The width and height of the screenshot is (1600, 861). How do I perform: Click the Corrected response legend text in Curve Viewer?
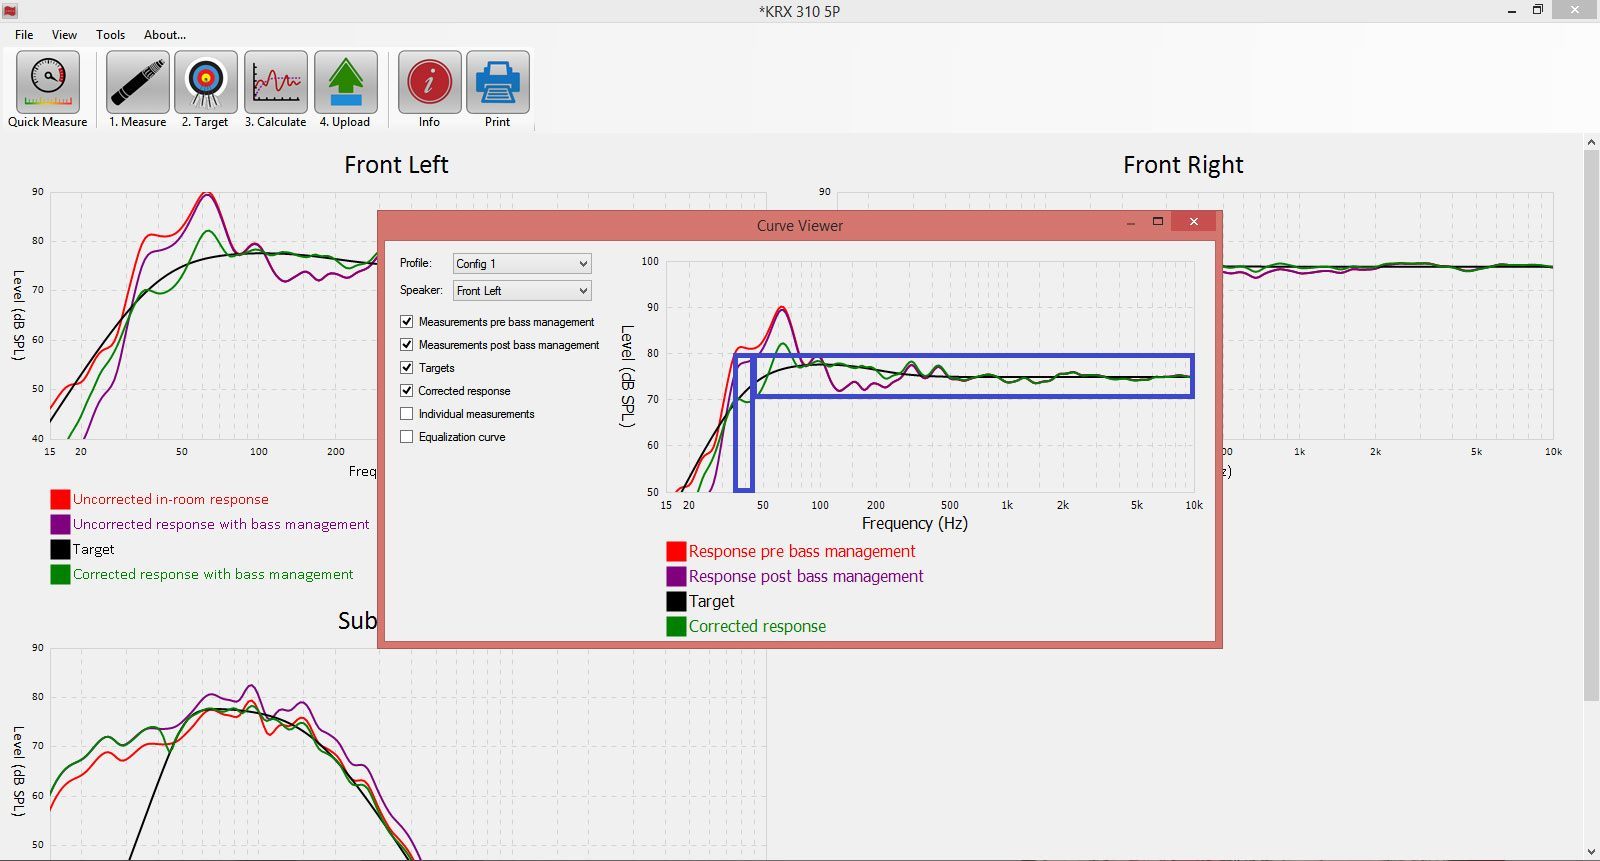757,626
